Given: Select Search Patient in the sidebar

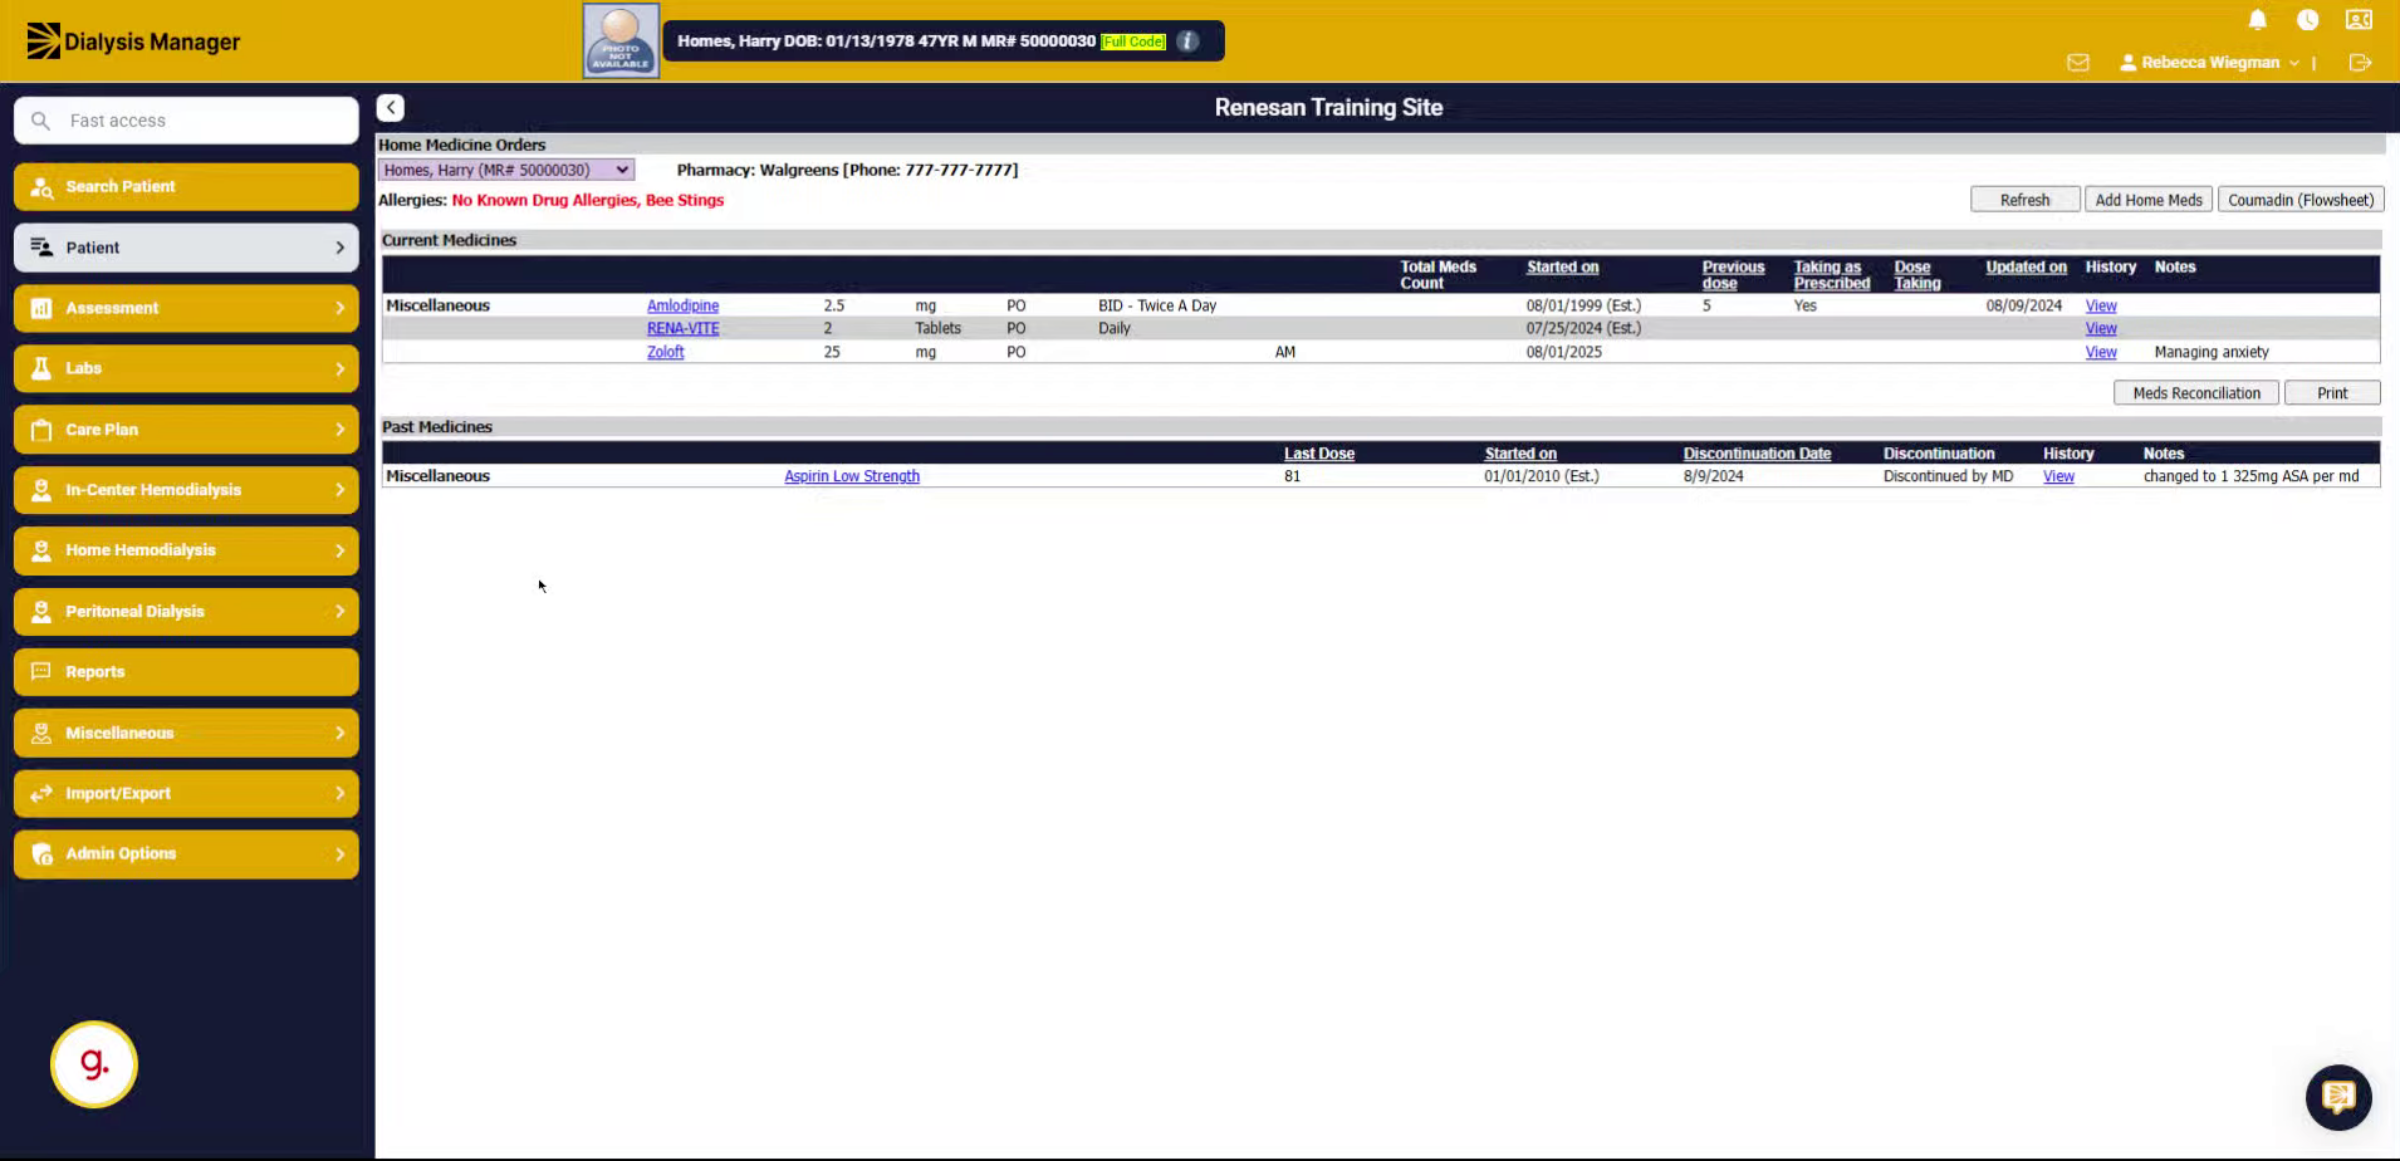Looking at the screenshot, I should pyautogui.click(x=186, y=187).
